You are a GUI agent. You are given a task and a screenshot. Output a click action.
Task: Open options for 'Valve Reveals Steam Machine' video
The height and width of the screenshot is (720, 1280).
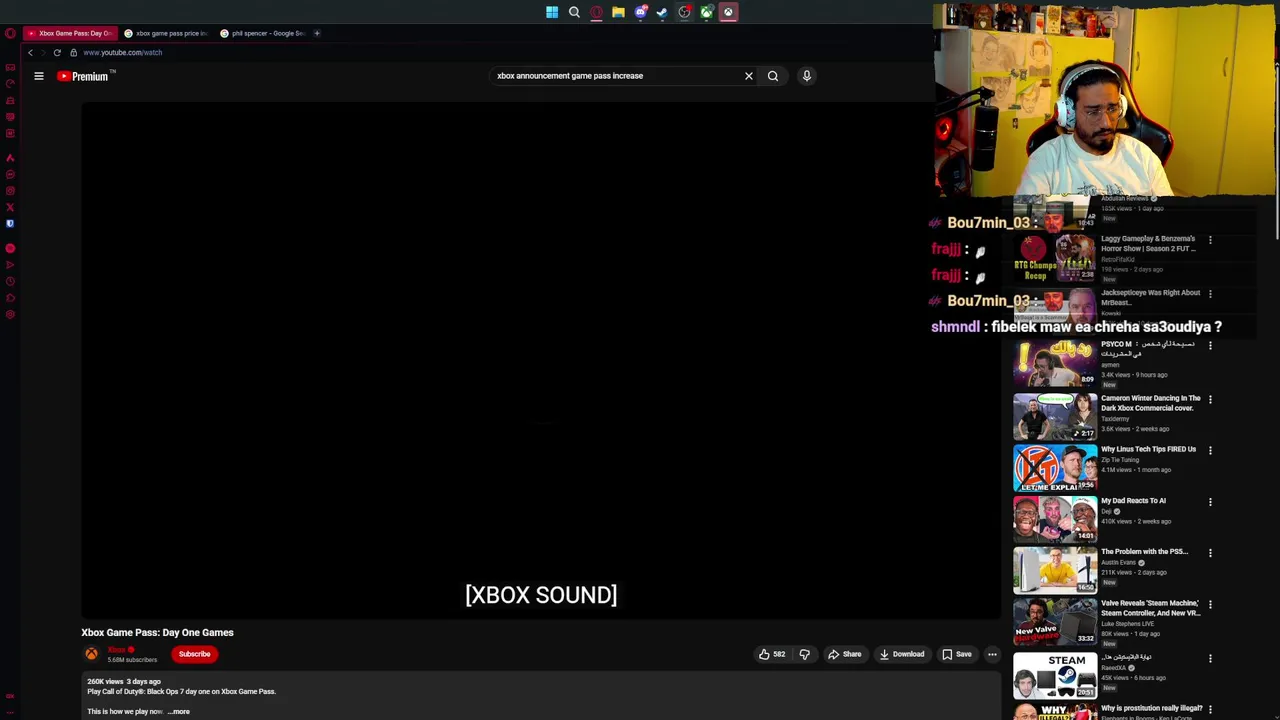tap(1210, 605)
